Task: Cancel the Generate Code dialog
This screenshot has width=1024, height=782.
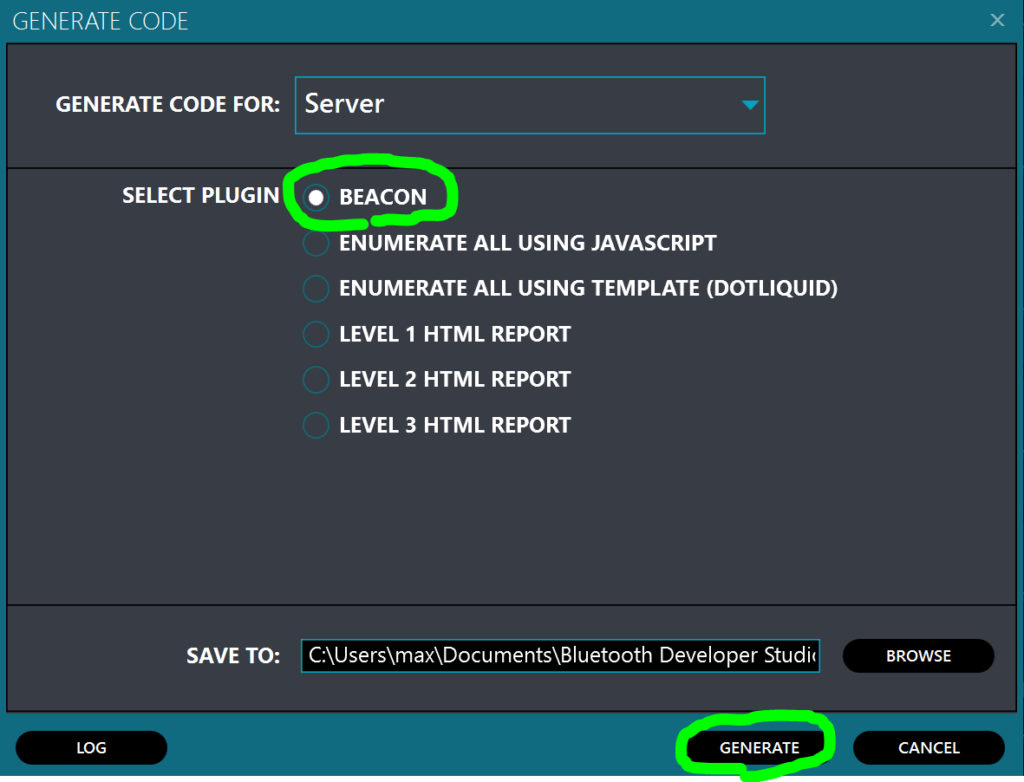Action: coord(929,747)
